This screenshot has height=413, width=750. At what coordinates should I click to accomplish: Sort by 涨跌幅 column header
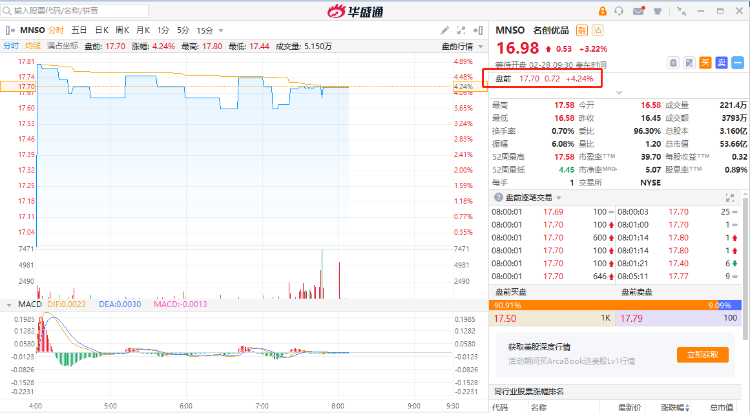click(675, 407)
